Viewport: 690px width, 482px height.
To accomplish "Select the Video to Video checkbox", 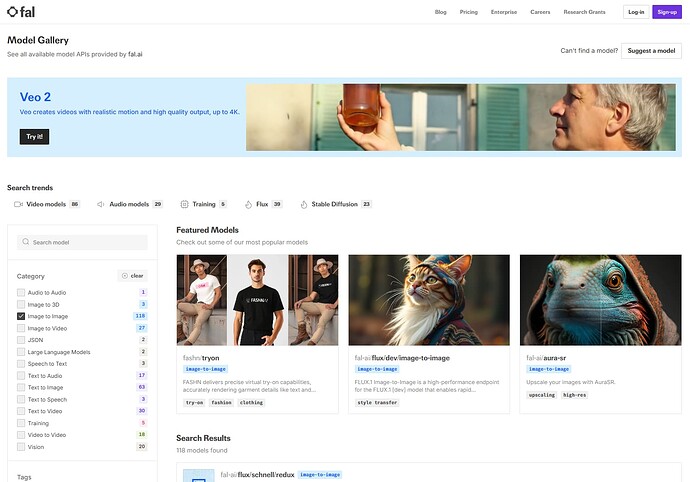I will (21, 435).
